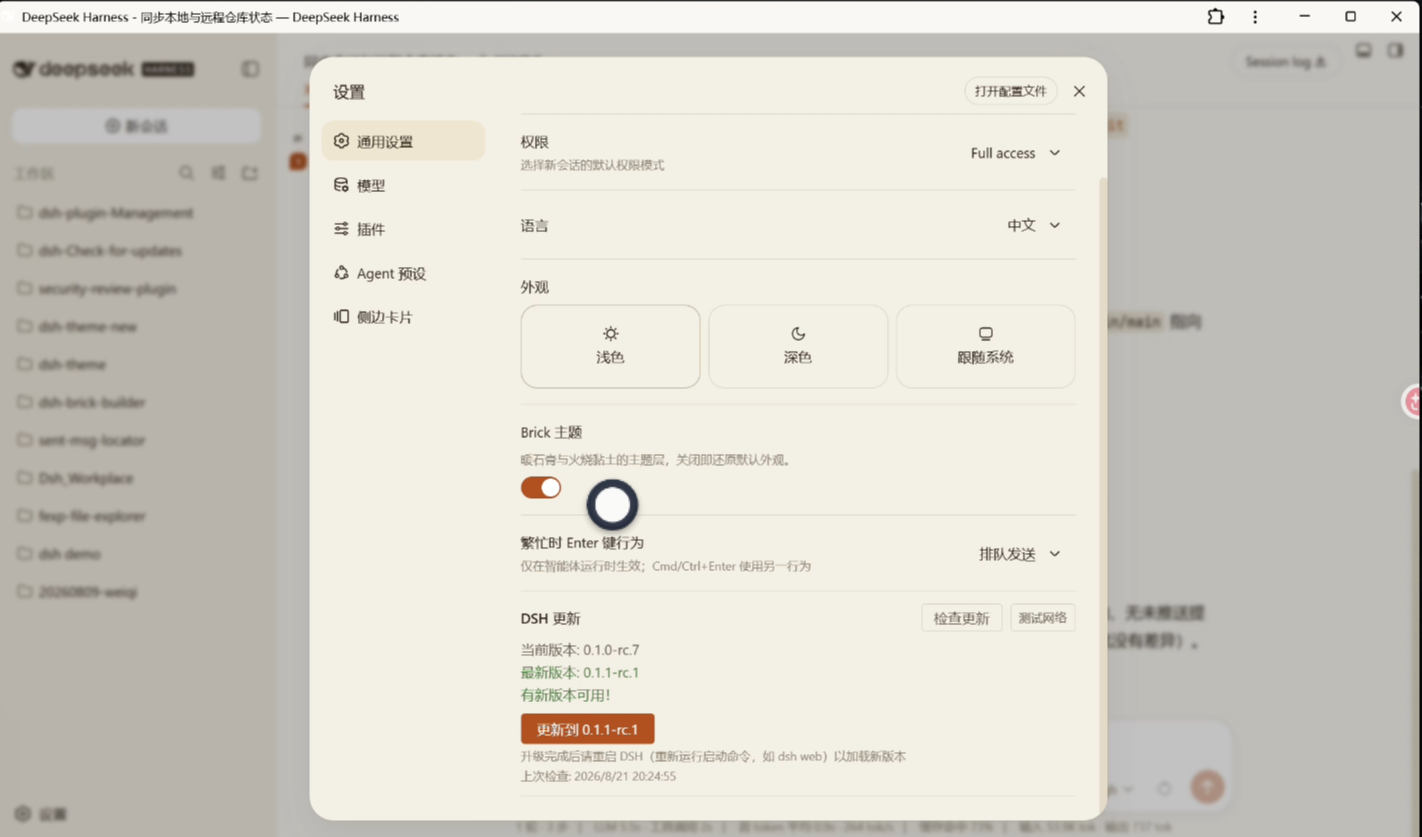Click the 更新到 0.1.1-rc.1 button

click(x=587, y=729)
